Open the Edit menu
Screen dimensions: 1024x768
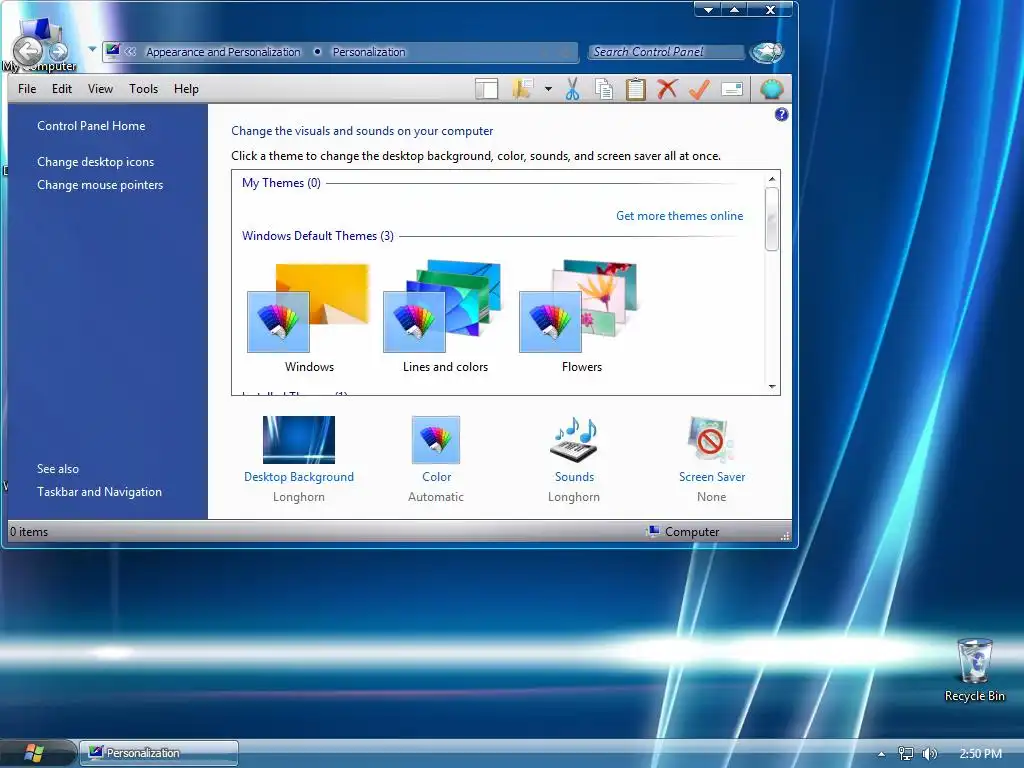point(62,89)
